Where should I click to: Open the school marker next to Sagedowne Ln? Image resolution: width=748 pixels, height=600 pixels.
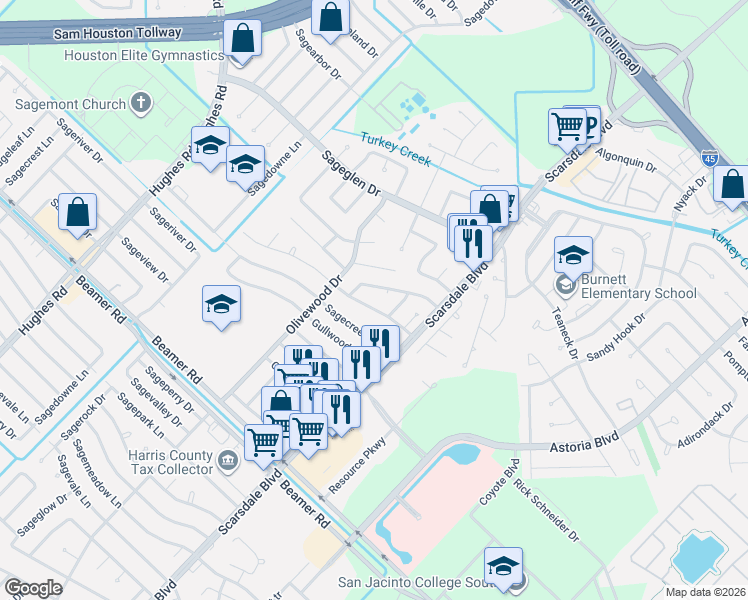(x=245, y=164)
